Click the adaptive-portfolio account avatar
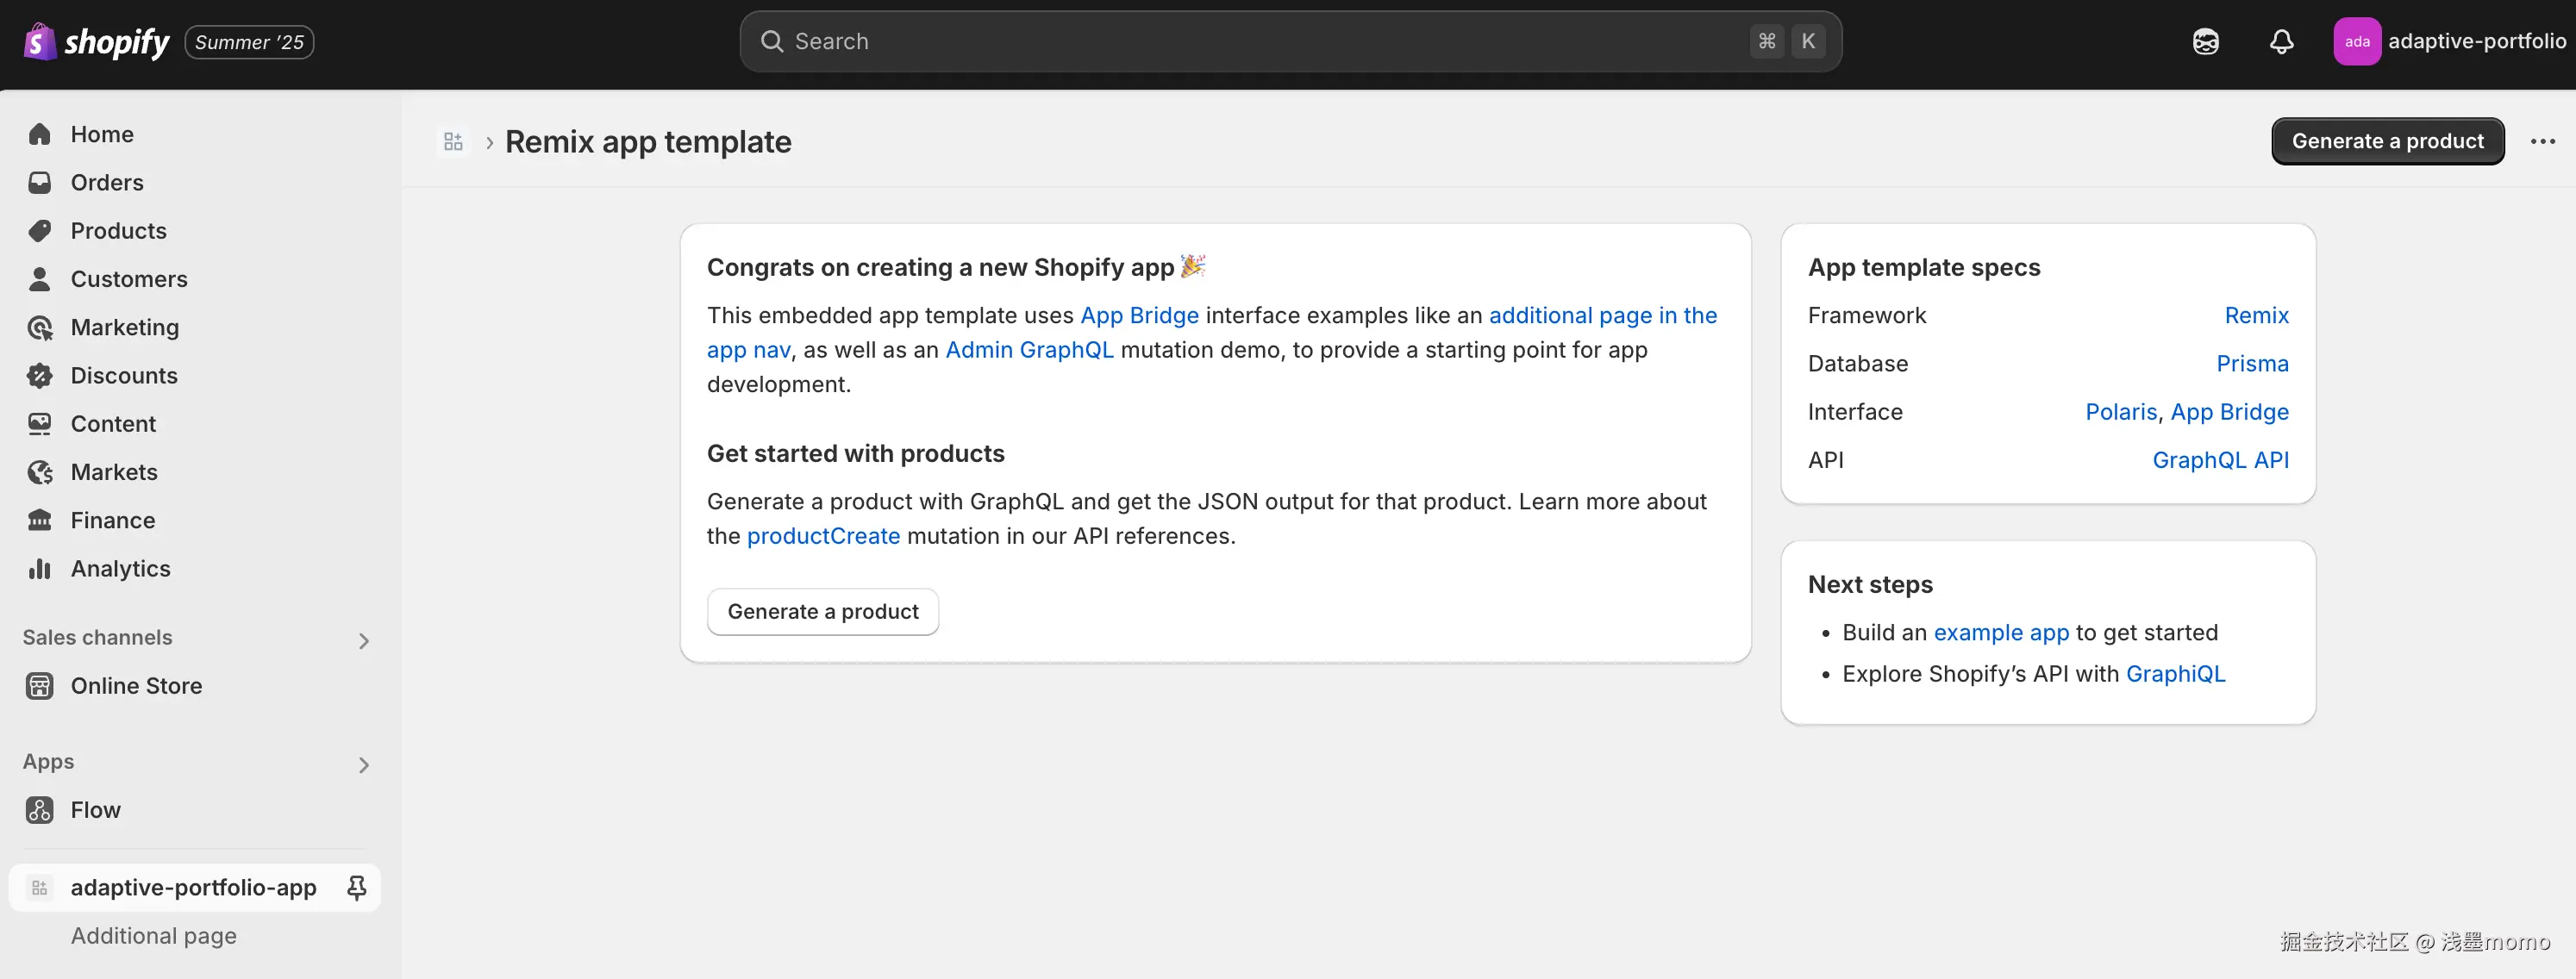 click(x=2356, y=41)
